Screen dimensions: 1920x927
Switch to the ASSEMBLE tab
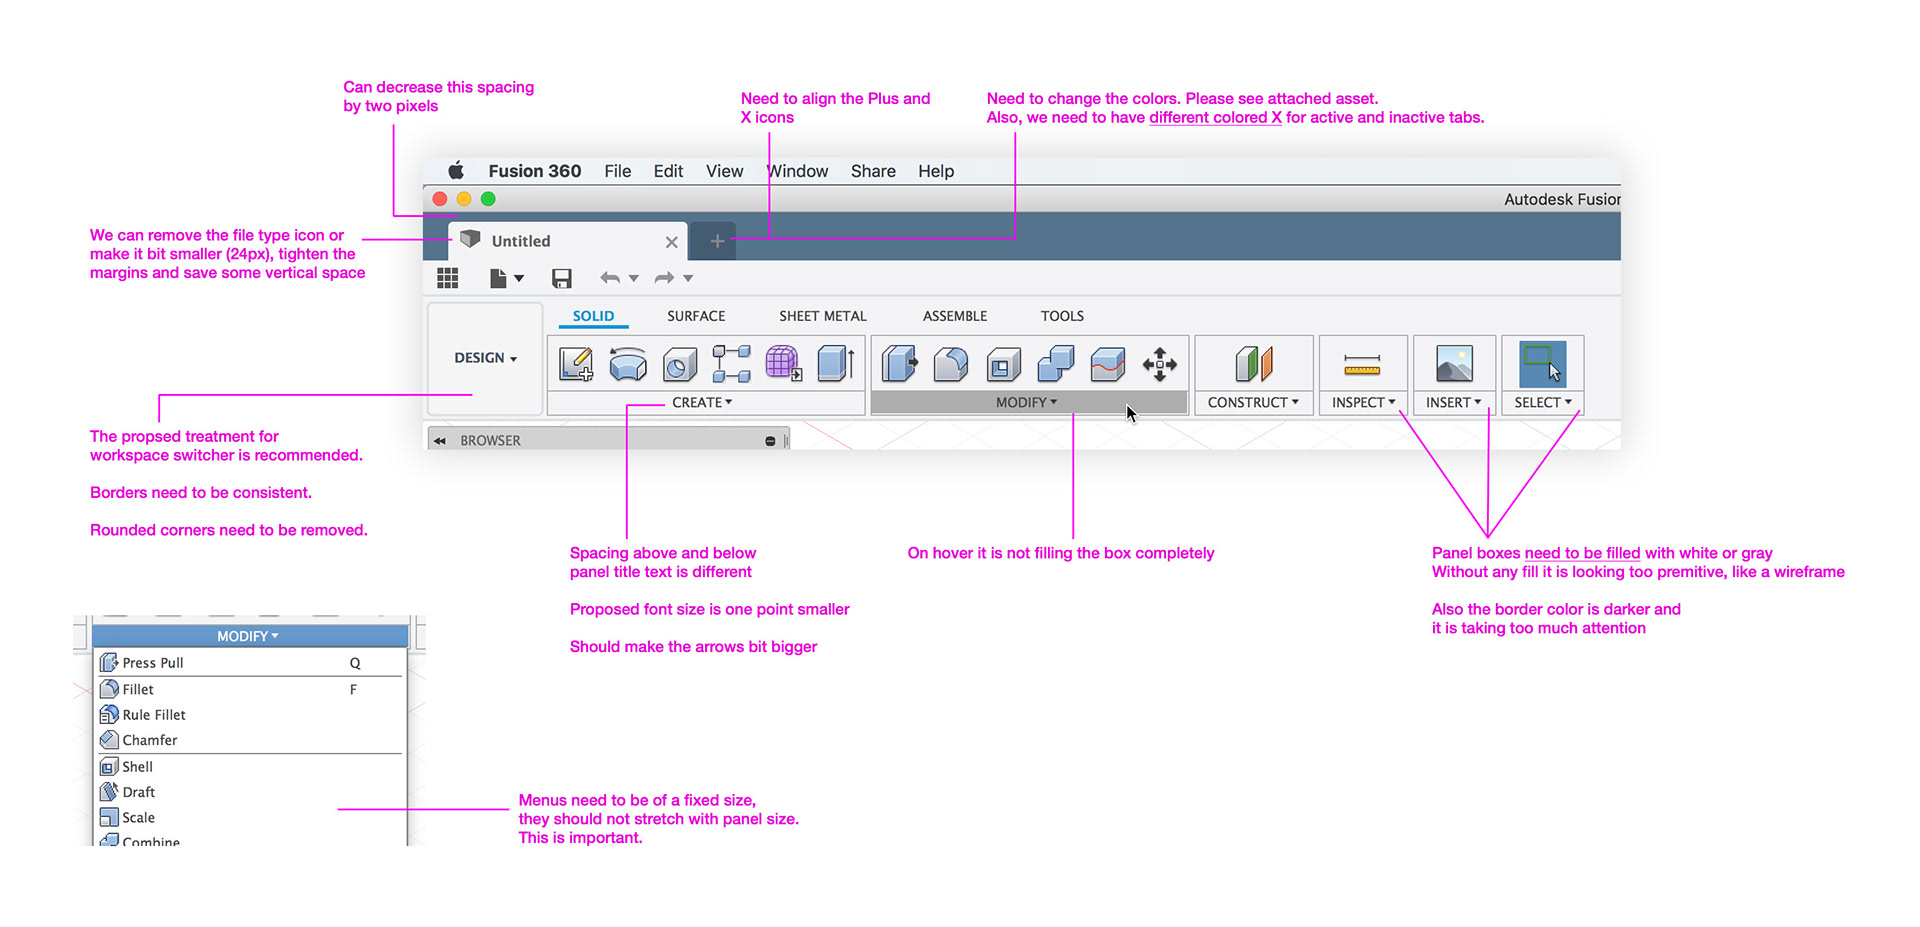[x=955, y=316]
